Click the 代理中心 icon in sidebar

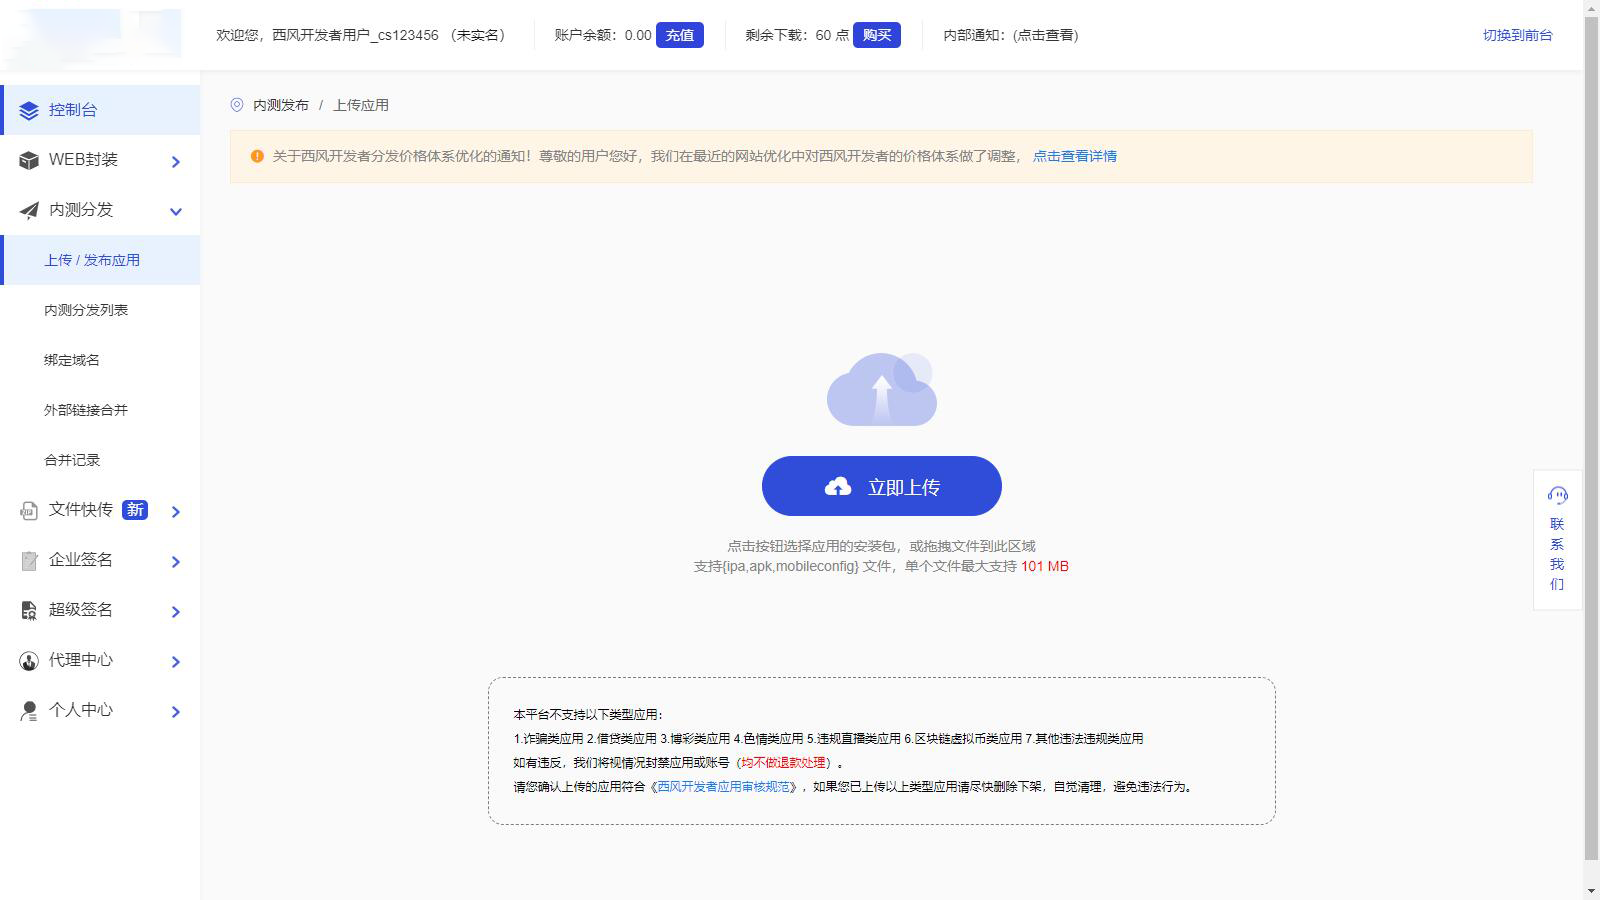point(29,660)
